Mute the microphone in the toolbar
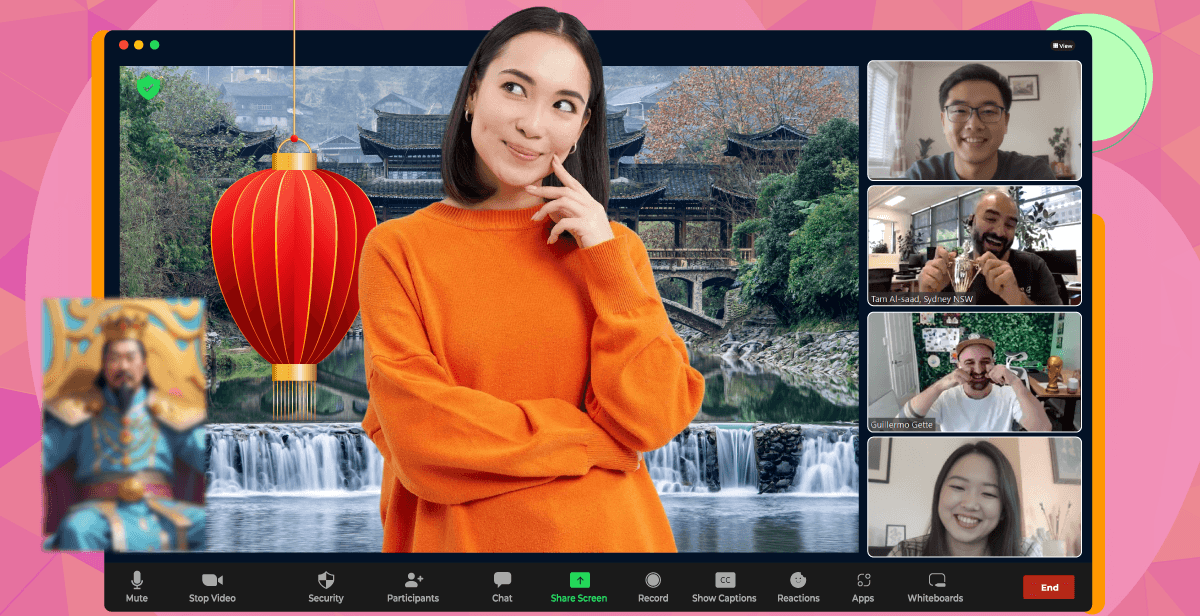The height and width of the screenshot is (616, 1200). pos(137,586)
